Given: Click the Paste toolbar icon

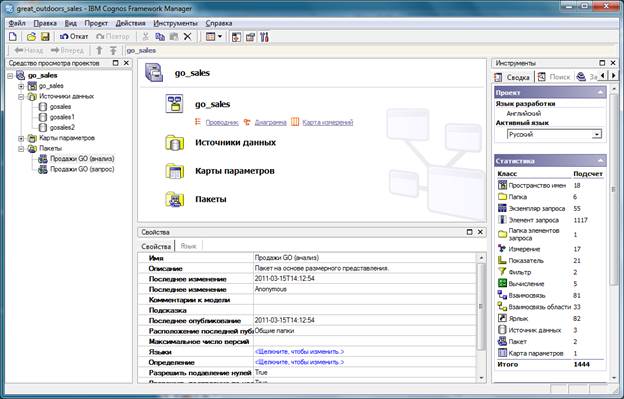Looking at the screenshot, I should pyautogui.click(x=174, y=37).
